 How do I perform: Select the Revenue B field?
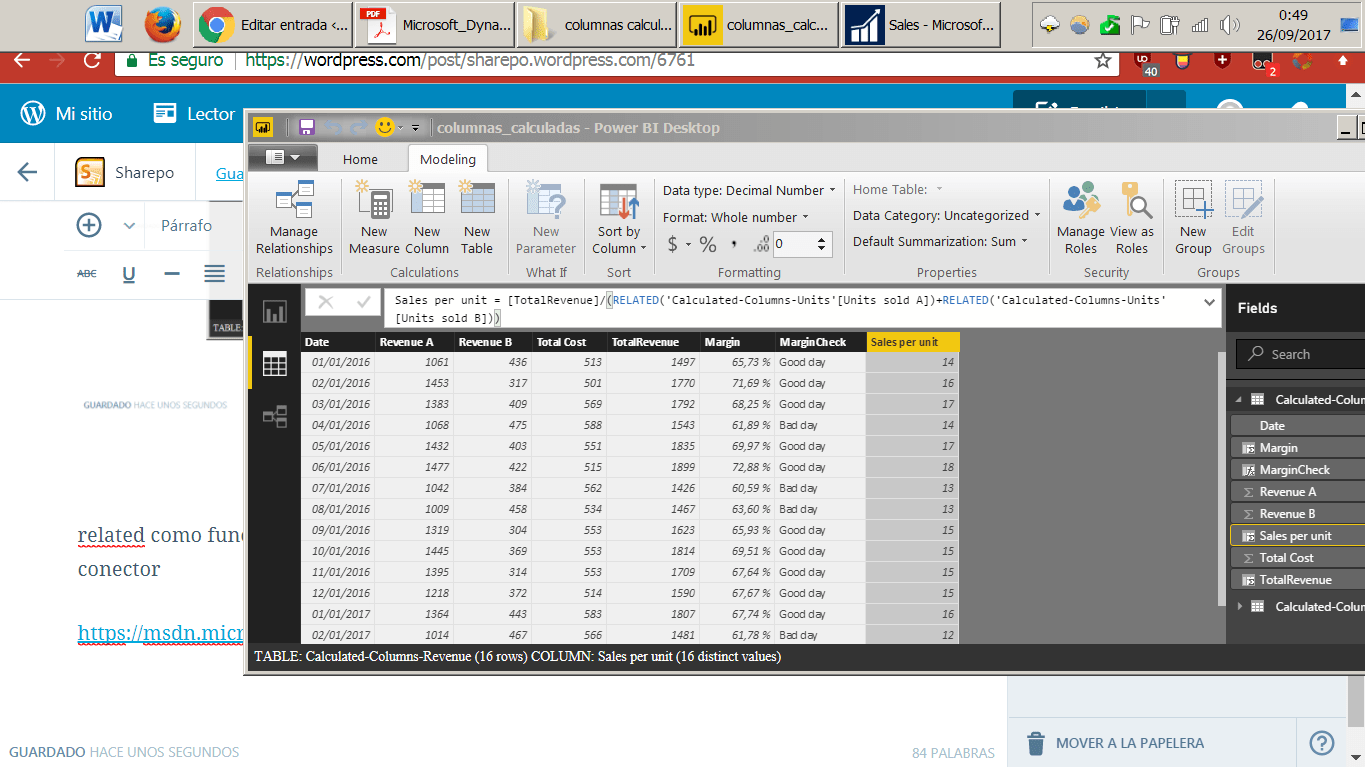coord(1297,514)
